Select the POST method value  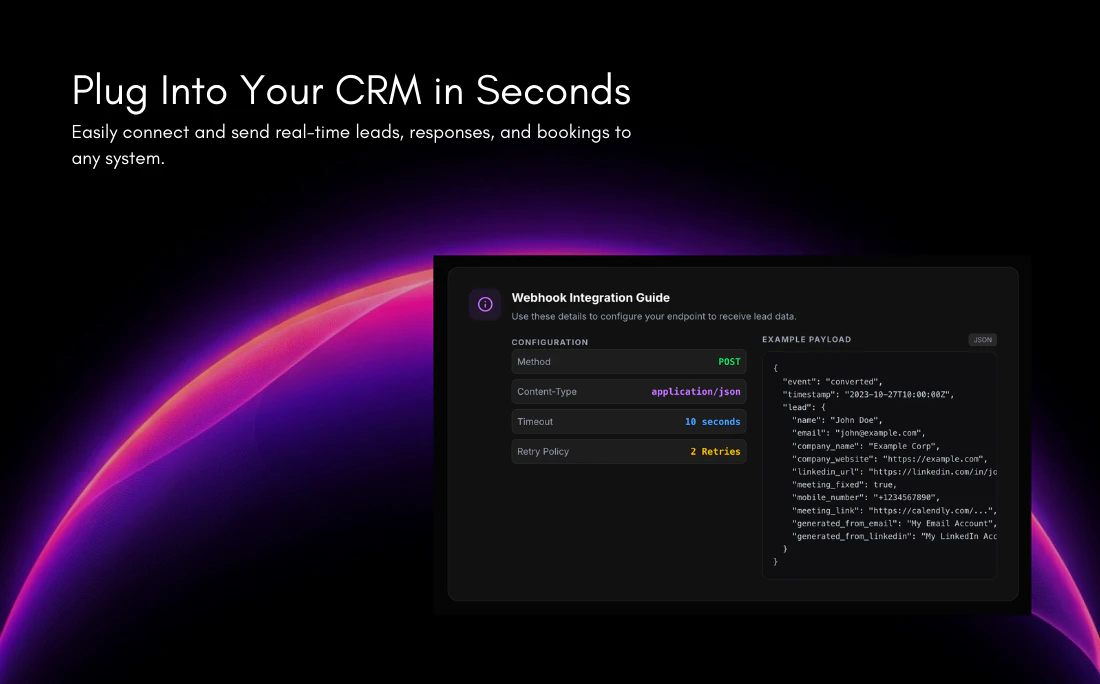tap(729, 361)
